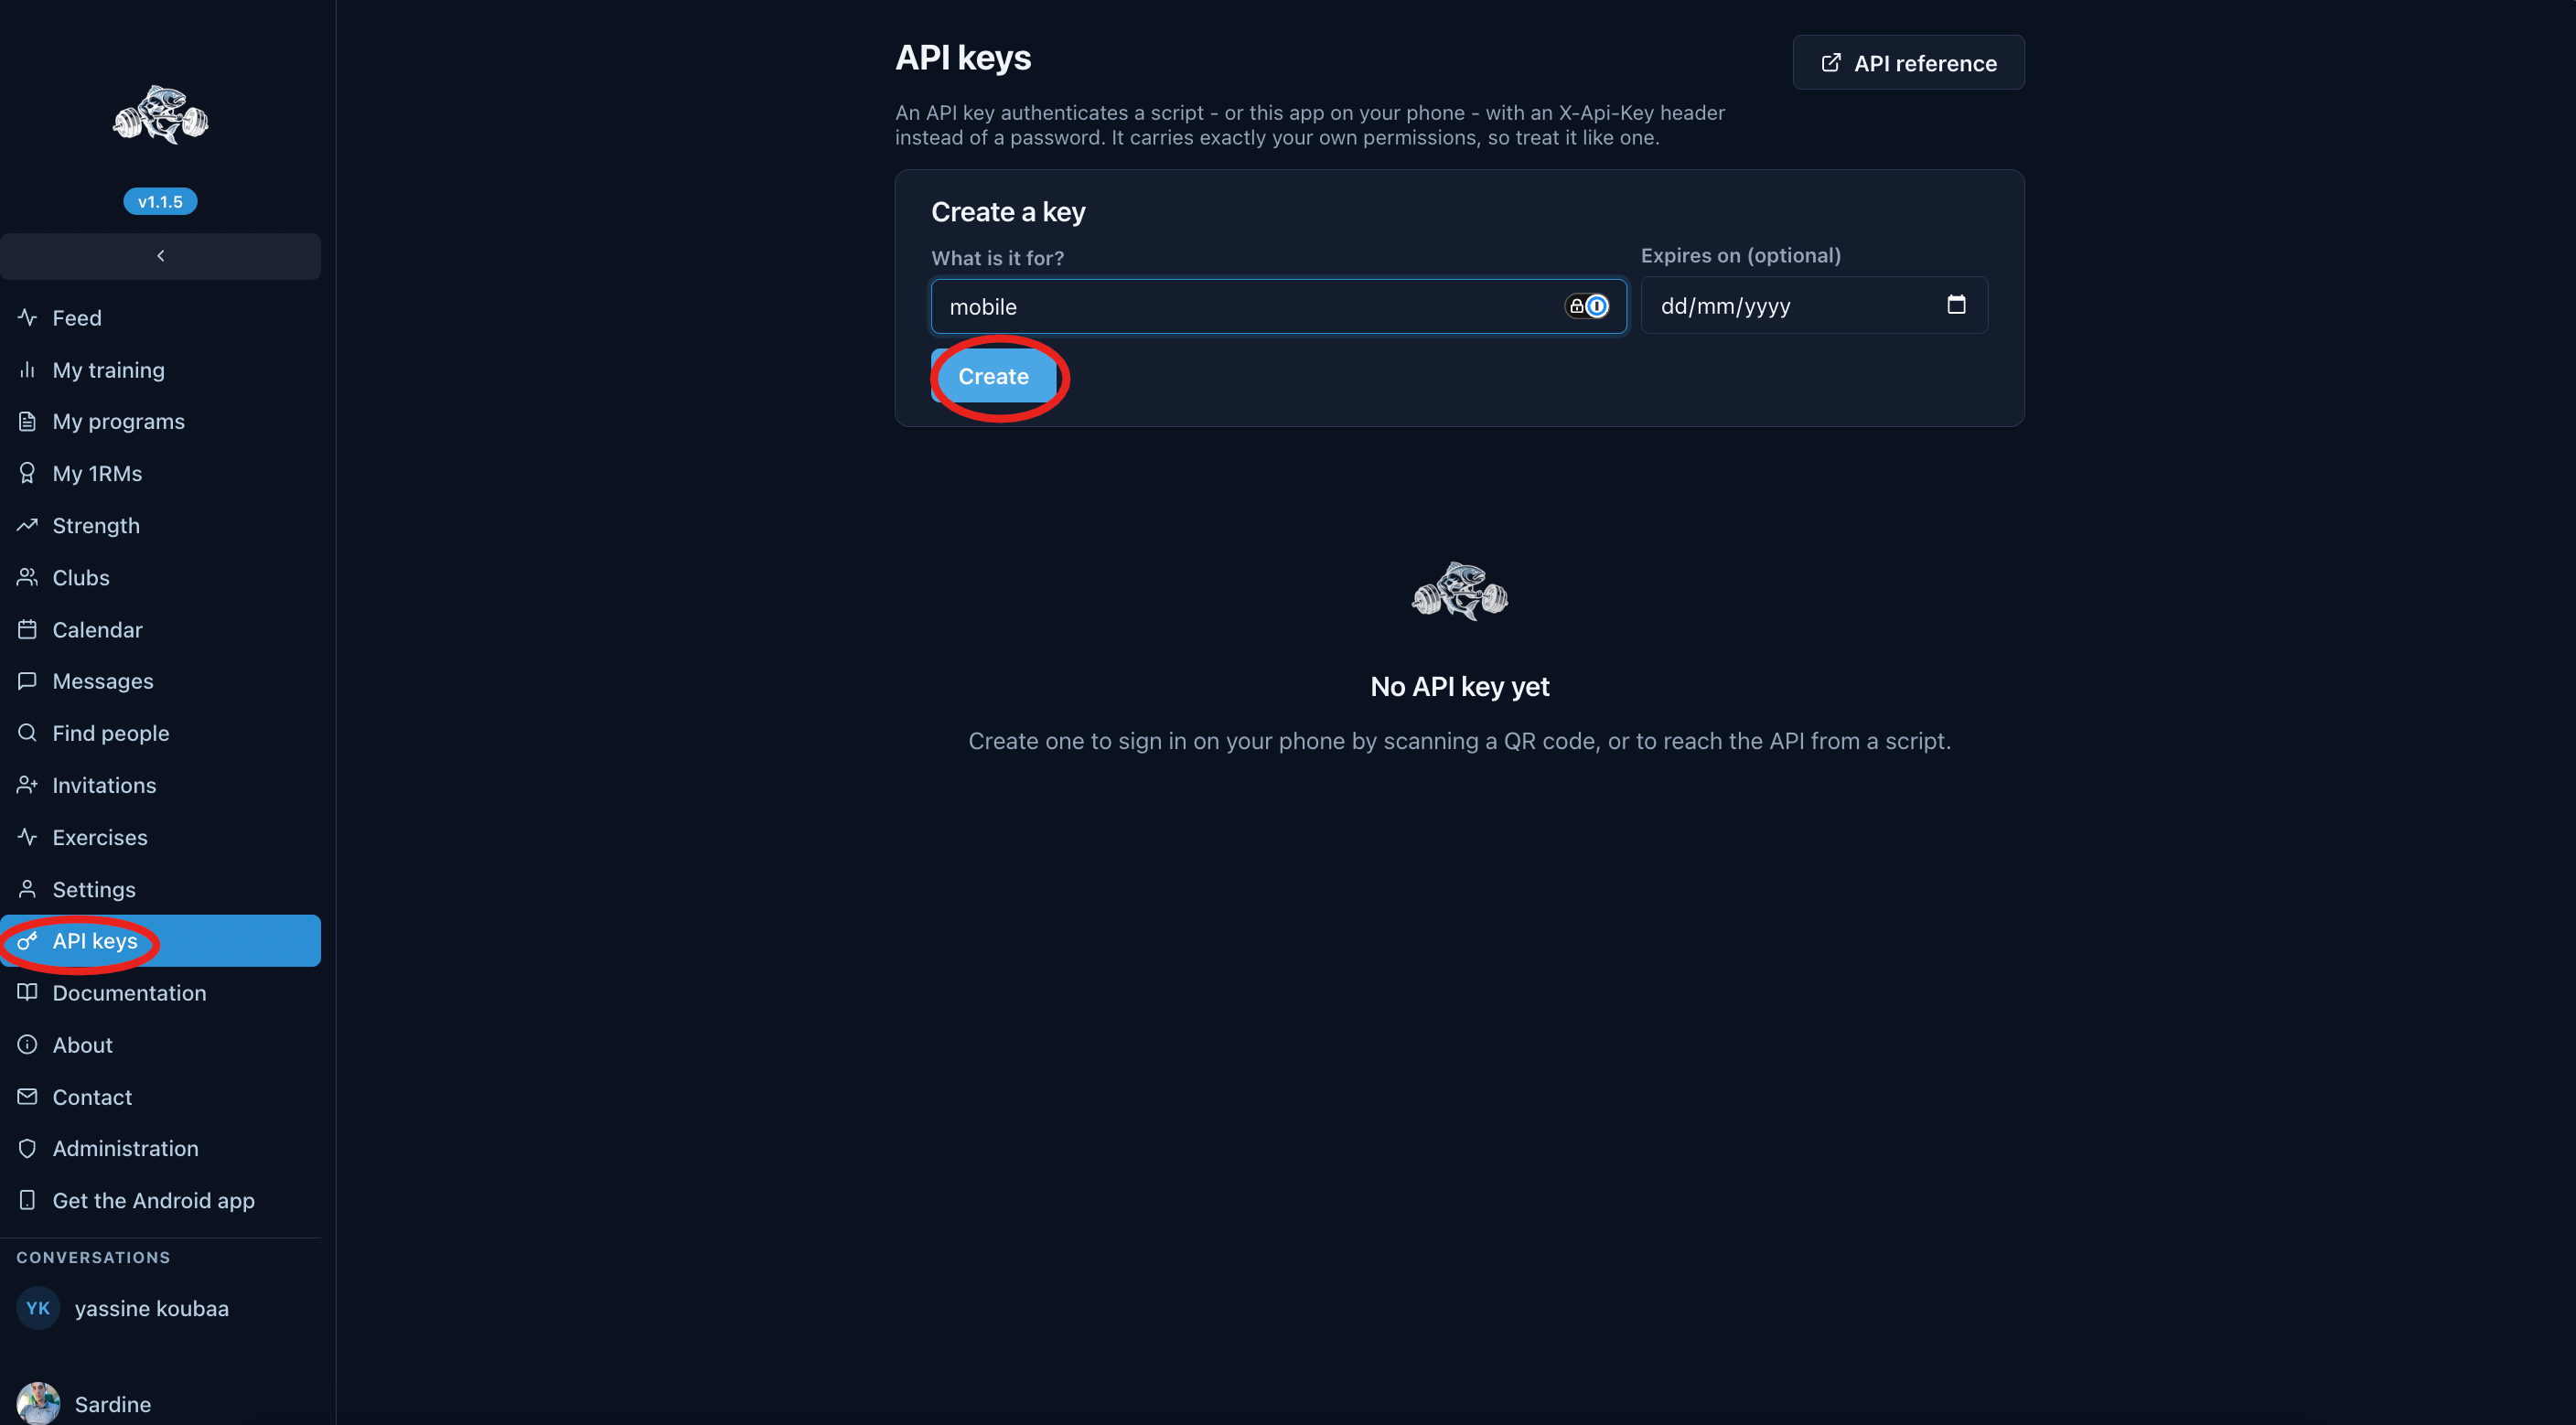Viewport: 2576px width, 1425px height.
Task: Click the Invitations user-plus icon
Action: tap(27, 785)
